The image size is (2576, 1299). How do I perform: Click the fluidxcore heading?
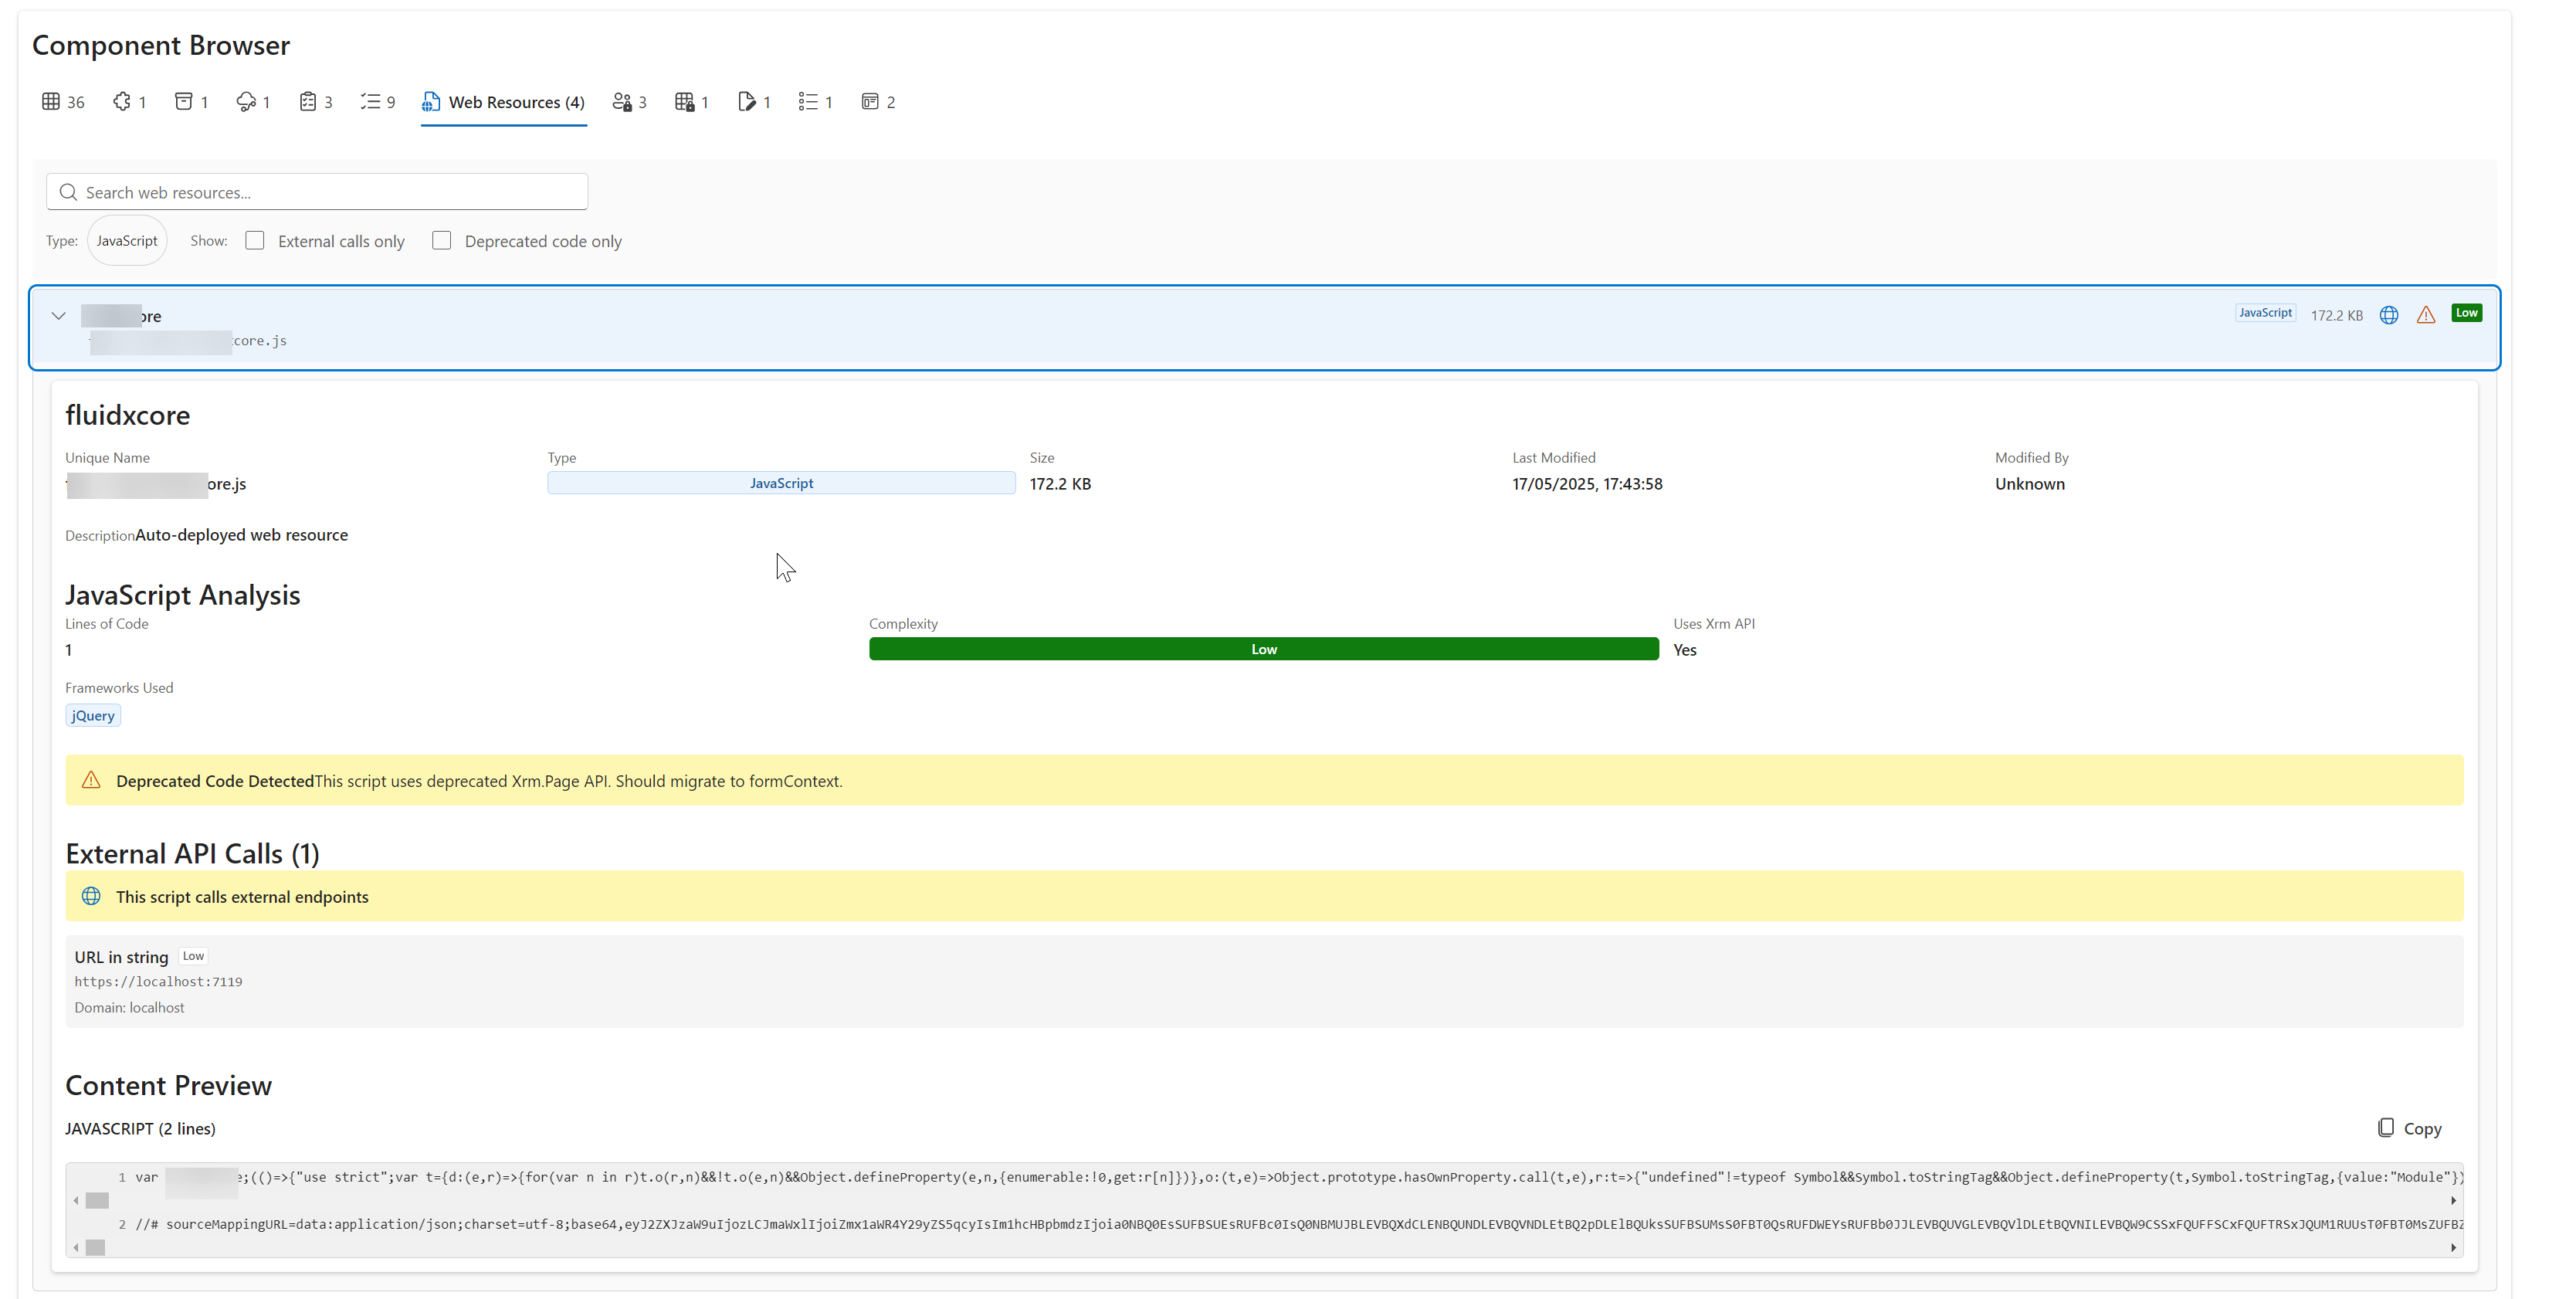coord(128,415)
